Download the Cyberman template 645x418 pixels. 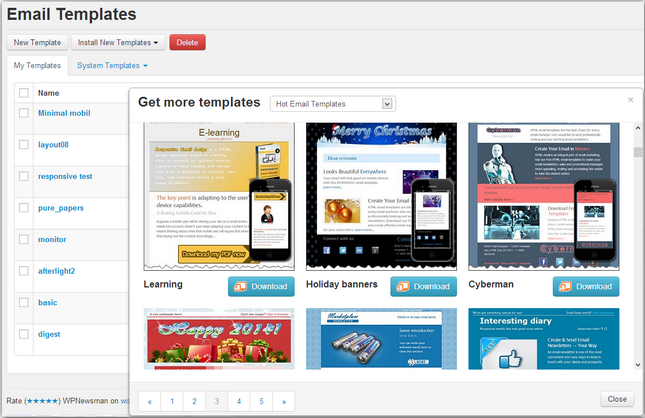pyautogui.click(x=585, y=286)
